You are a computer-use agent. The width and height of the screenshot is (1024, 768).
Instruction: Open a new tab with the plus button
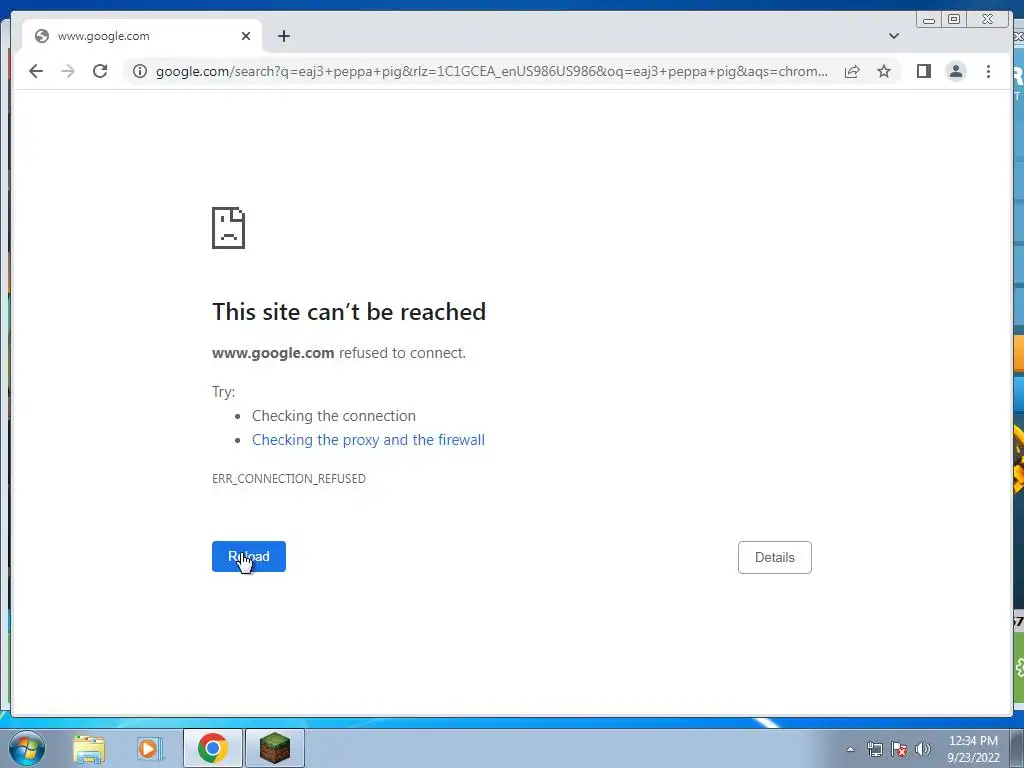tap(283, 36)
